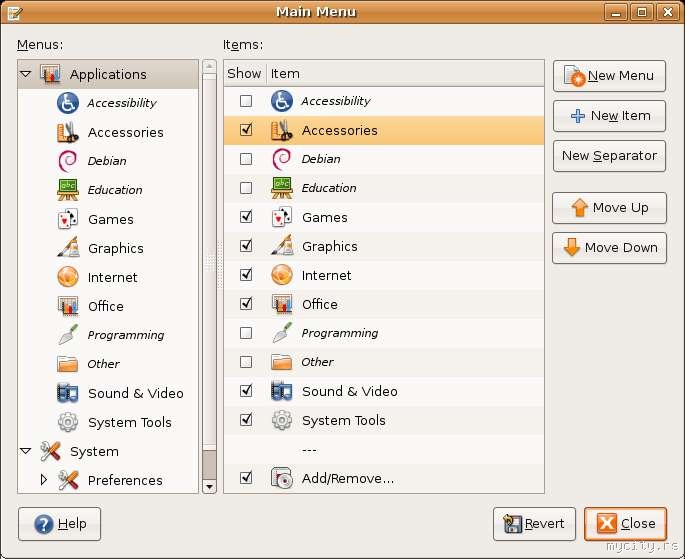Screen dimensions: 685x559
Task: Click System wrench icon in Menus tree
Action: (50, 451)
